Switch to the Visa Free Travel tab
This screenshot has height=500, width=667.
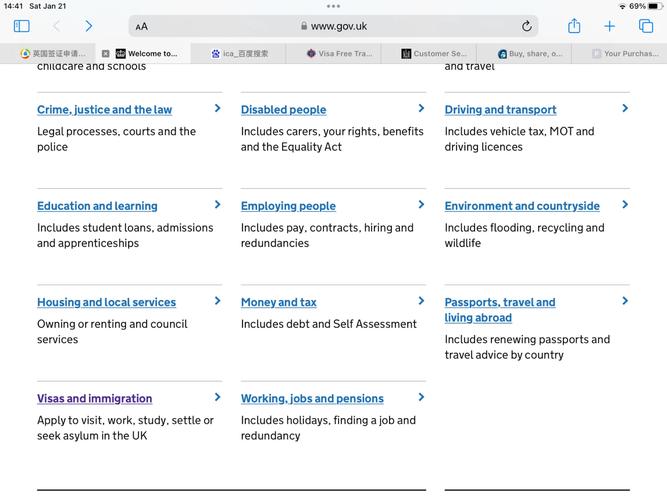pyautogui.click(x=339, y=54)
